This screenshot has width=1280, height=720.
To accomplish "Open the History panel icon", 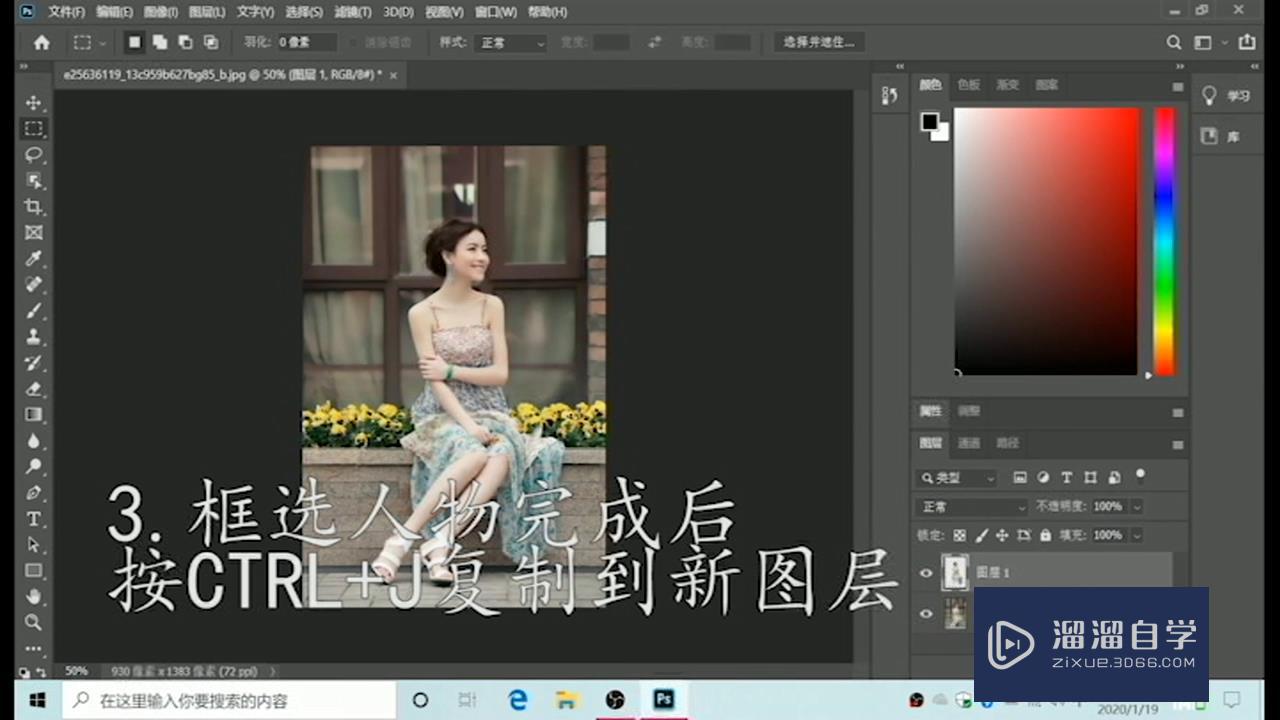I will click(890, 96).
